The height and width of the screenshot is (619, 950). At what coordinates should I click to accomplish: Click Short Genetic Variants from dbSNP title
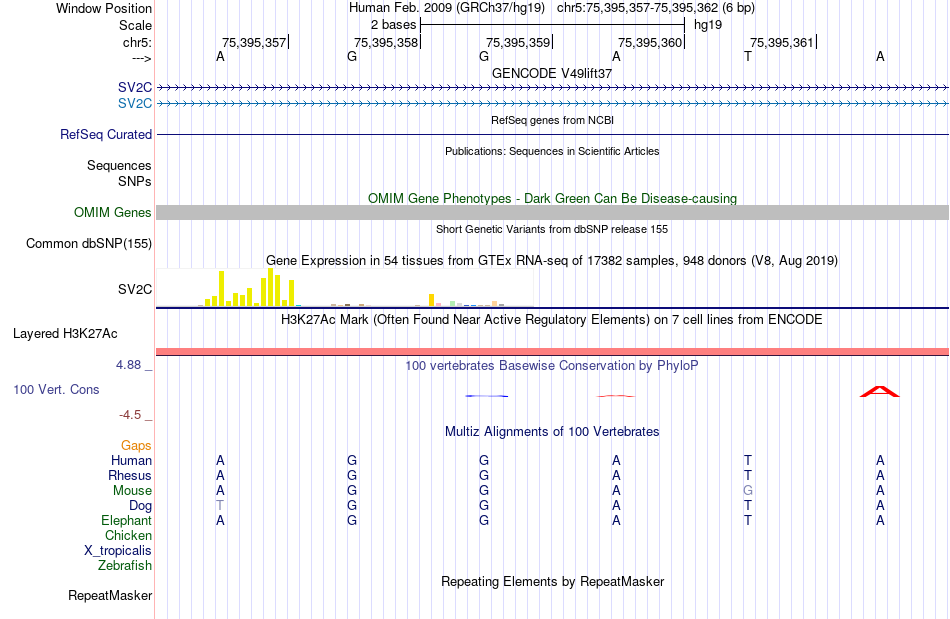552,230
